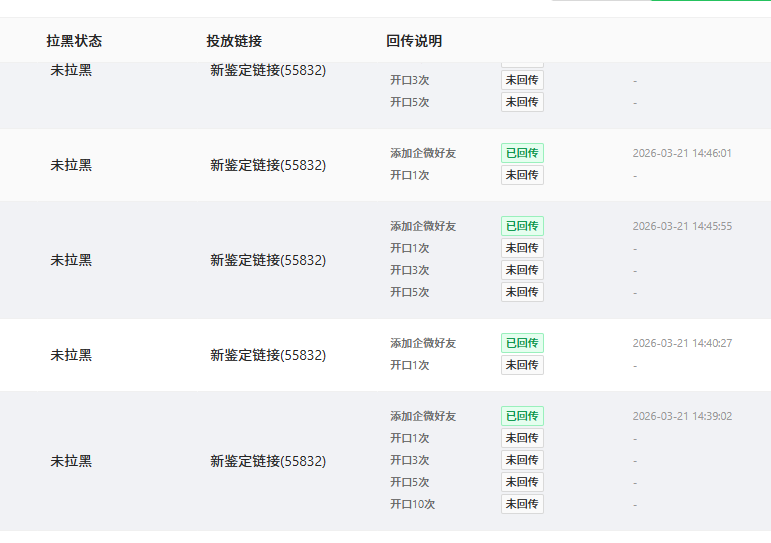Click the timestamp 2026-03-21 14:46:01
The height and width of the screenshot is (543, 771).
tap(682, 154)
